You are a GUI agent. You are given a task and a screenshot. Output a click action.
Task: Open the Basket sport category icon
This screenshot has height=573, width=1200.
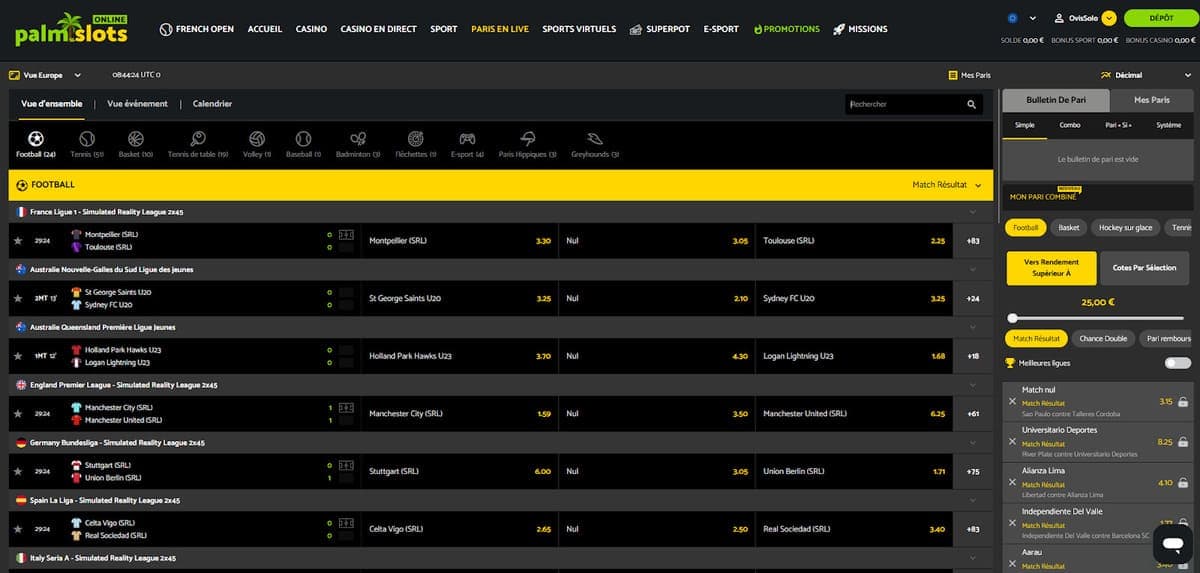tap(135, 139)
